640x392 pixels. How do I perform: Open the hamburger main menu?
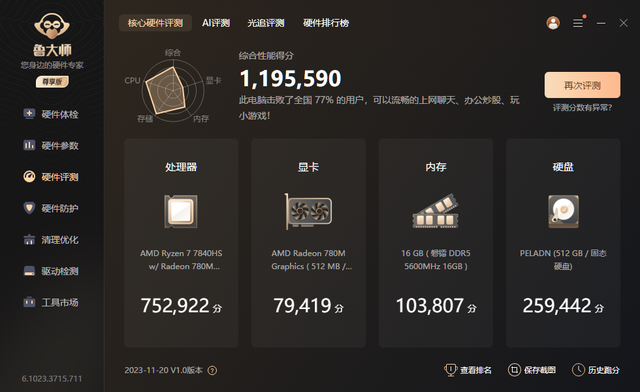(x=578, y=23)
